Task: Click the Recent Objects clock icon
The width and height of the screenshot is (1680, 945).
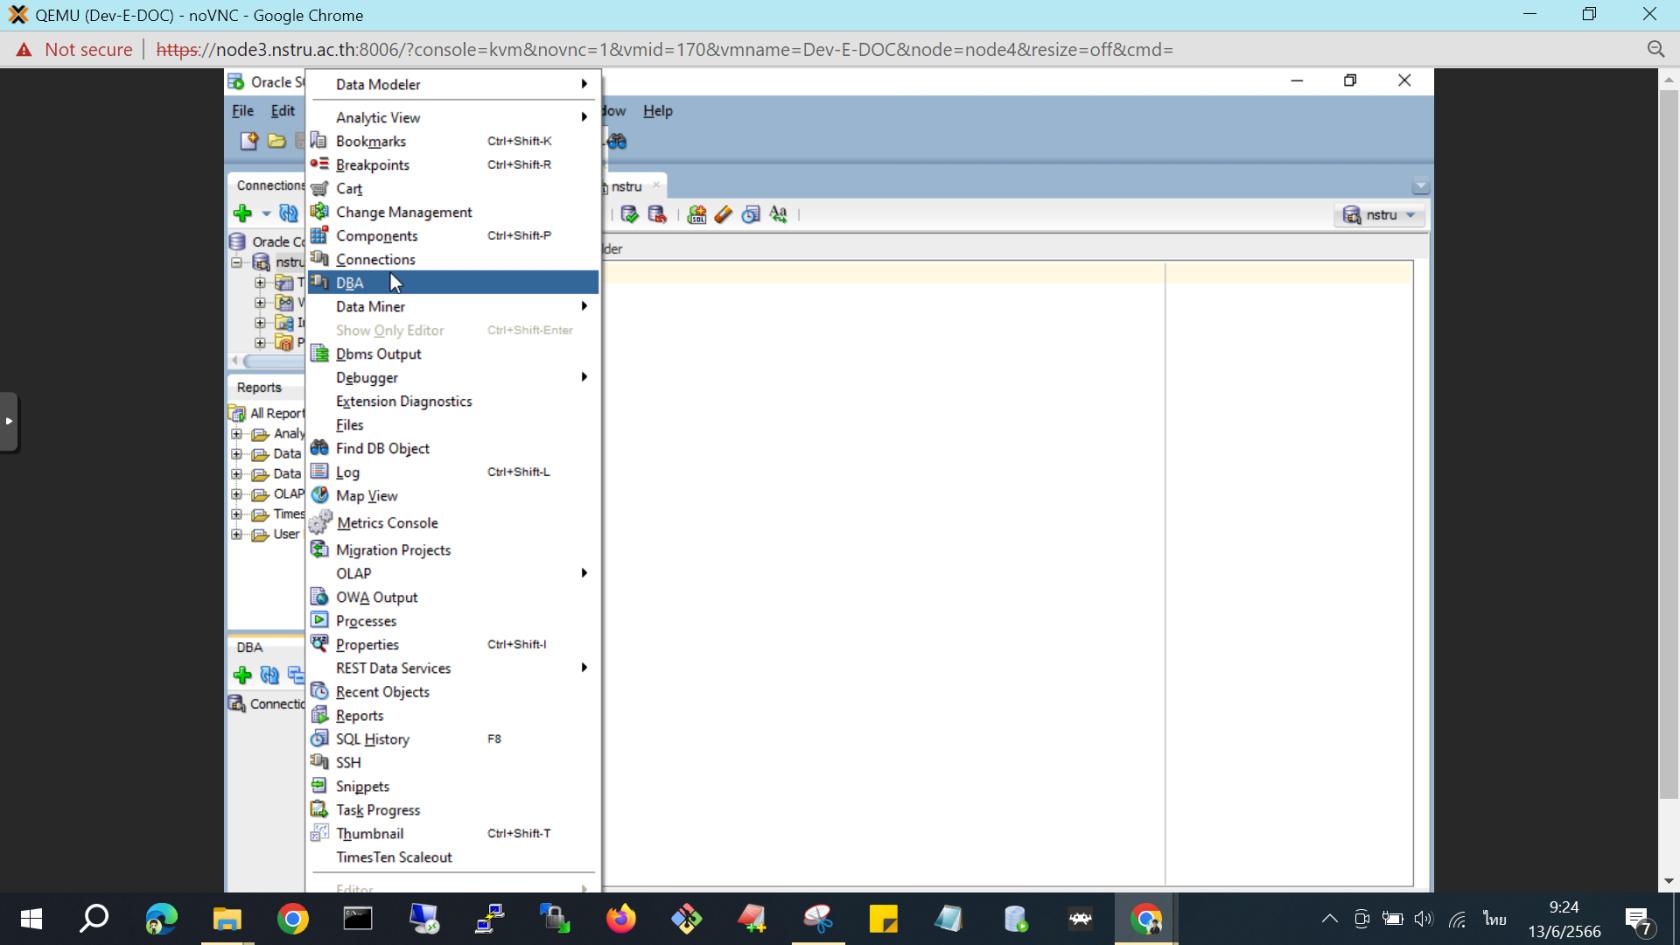Action: tap(319, 691)
